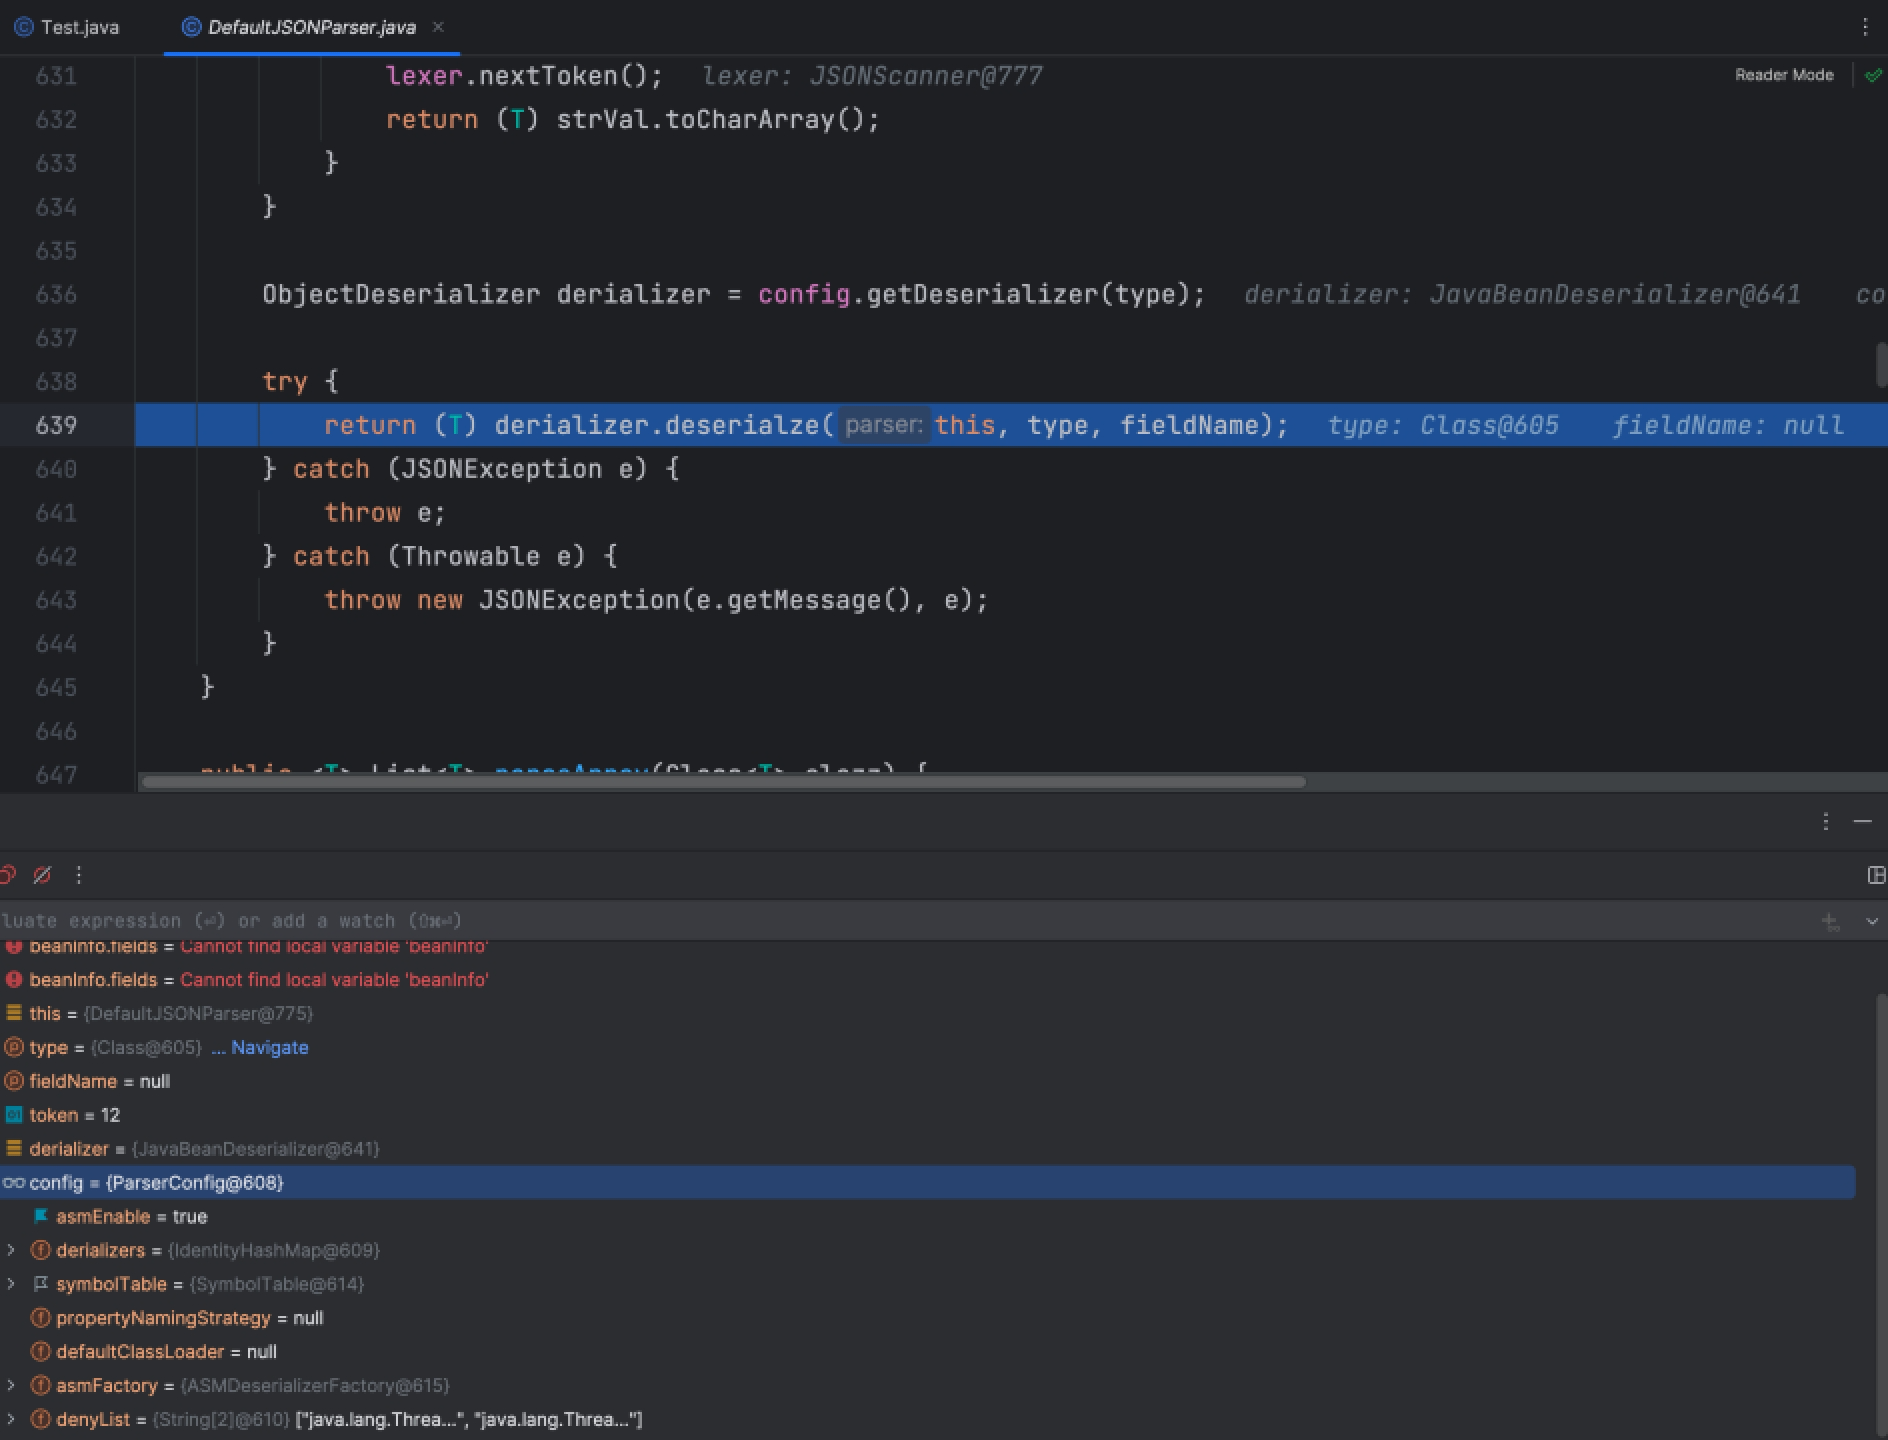Screen dimensions: 1888x1440
Task: Click the field icon next to asmFactory
Action: coord(41,1385)
